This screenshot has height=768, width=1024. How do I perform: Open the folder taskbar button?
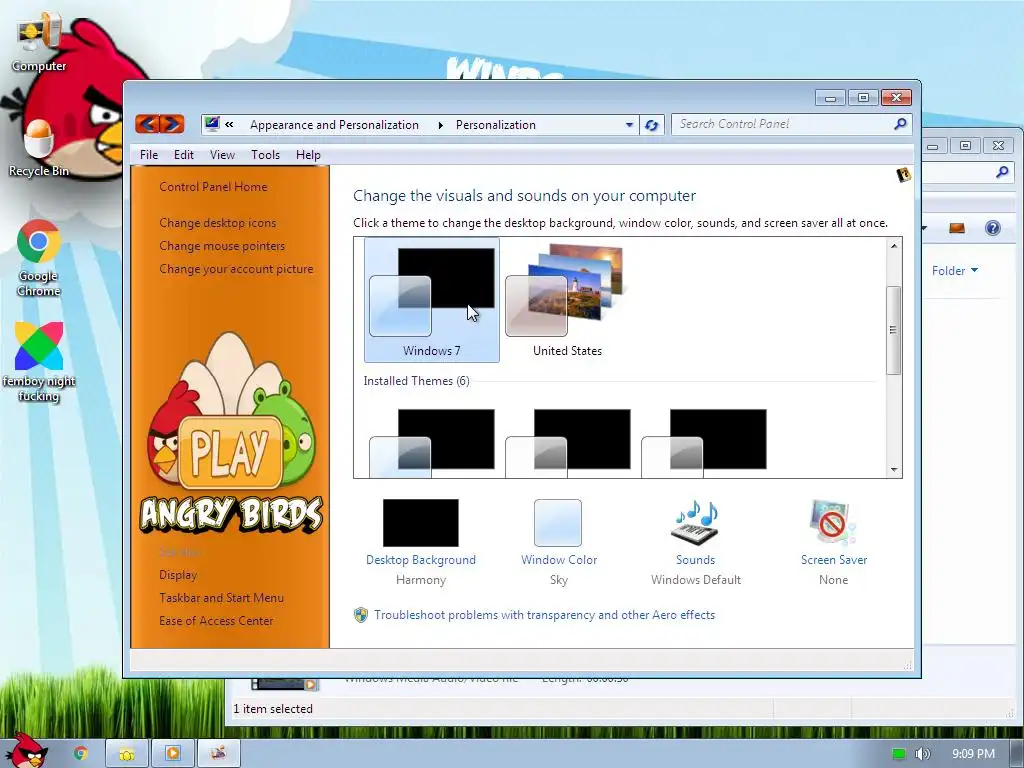pos(127,754)
